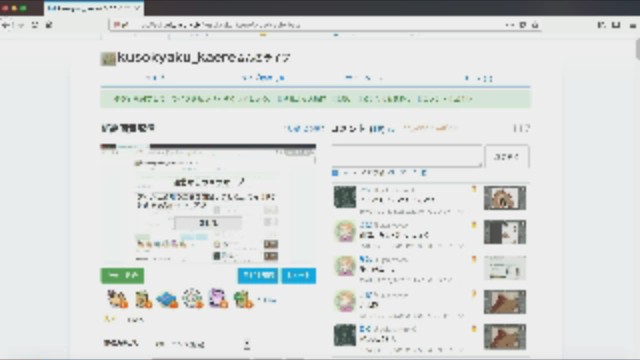Toggle the blue checkbox below the comment box
The image size is (640, 360).
(x=335, y=173)
